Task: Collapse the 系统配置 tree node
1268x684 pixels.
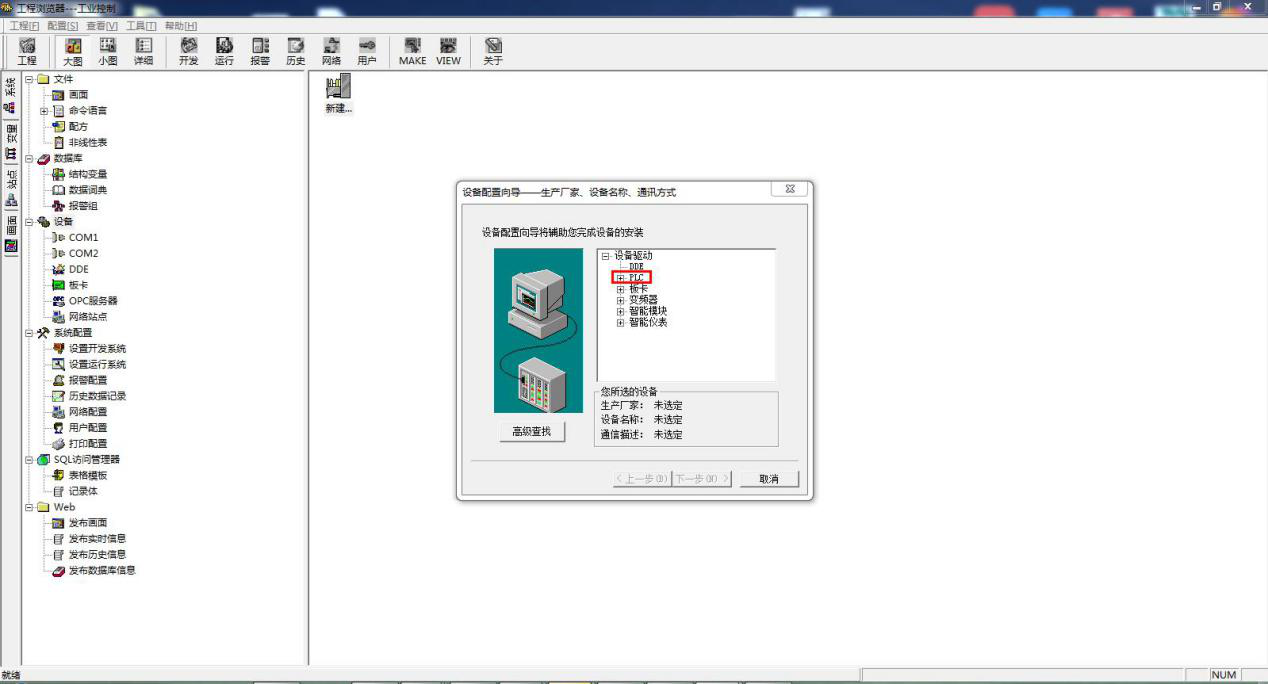Action: [x=29, y=332]
